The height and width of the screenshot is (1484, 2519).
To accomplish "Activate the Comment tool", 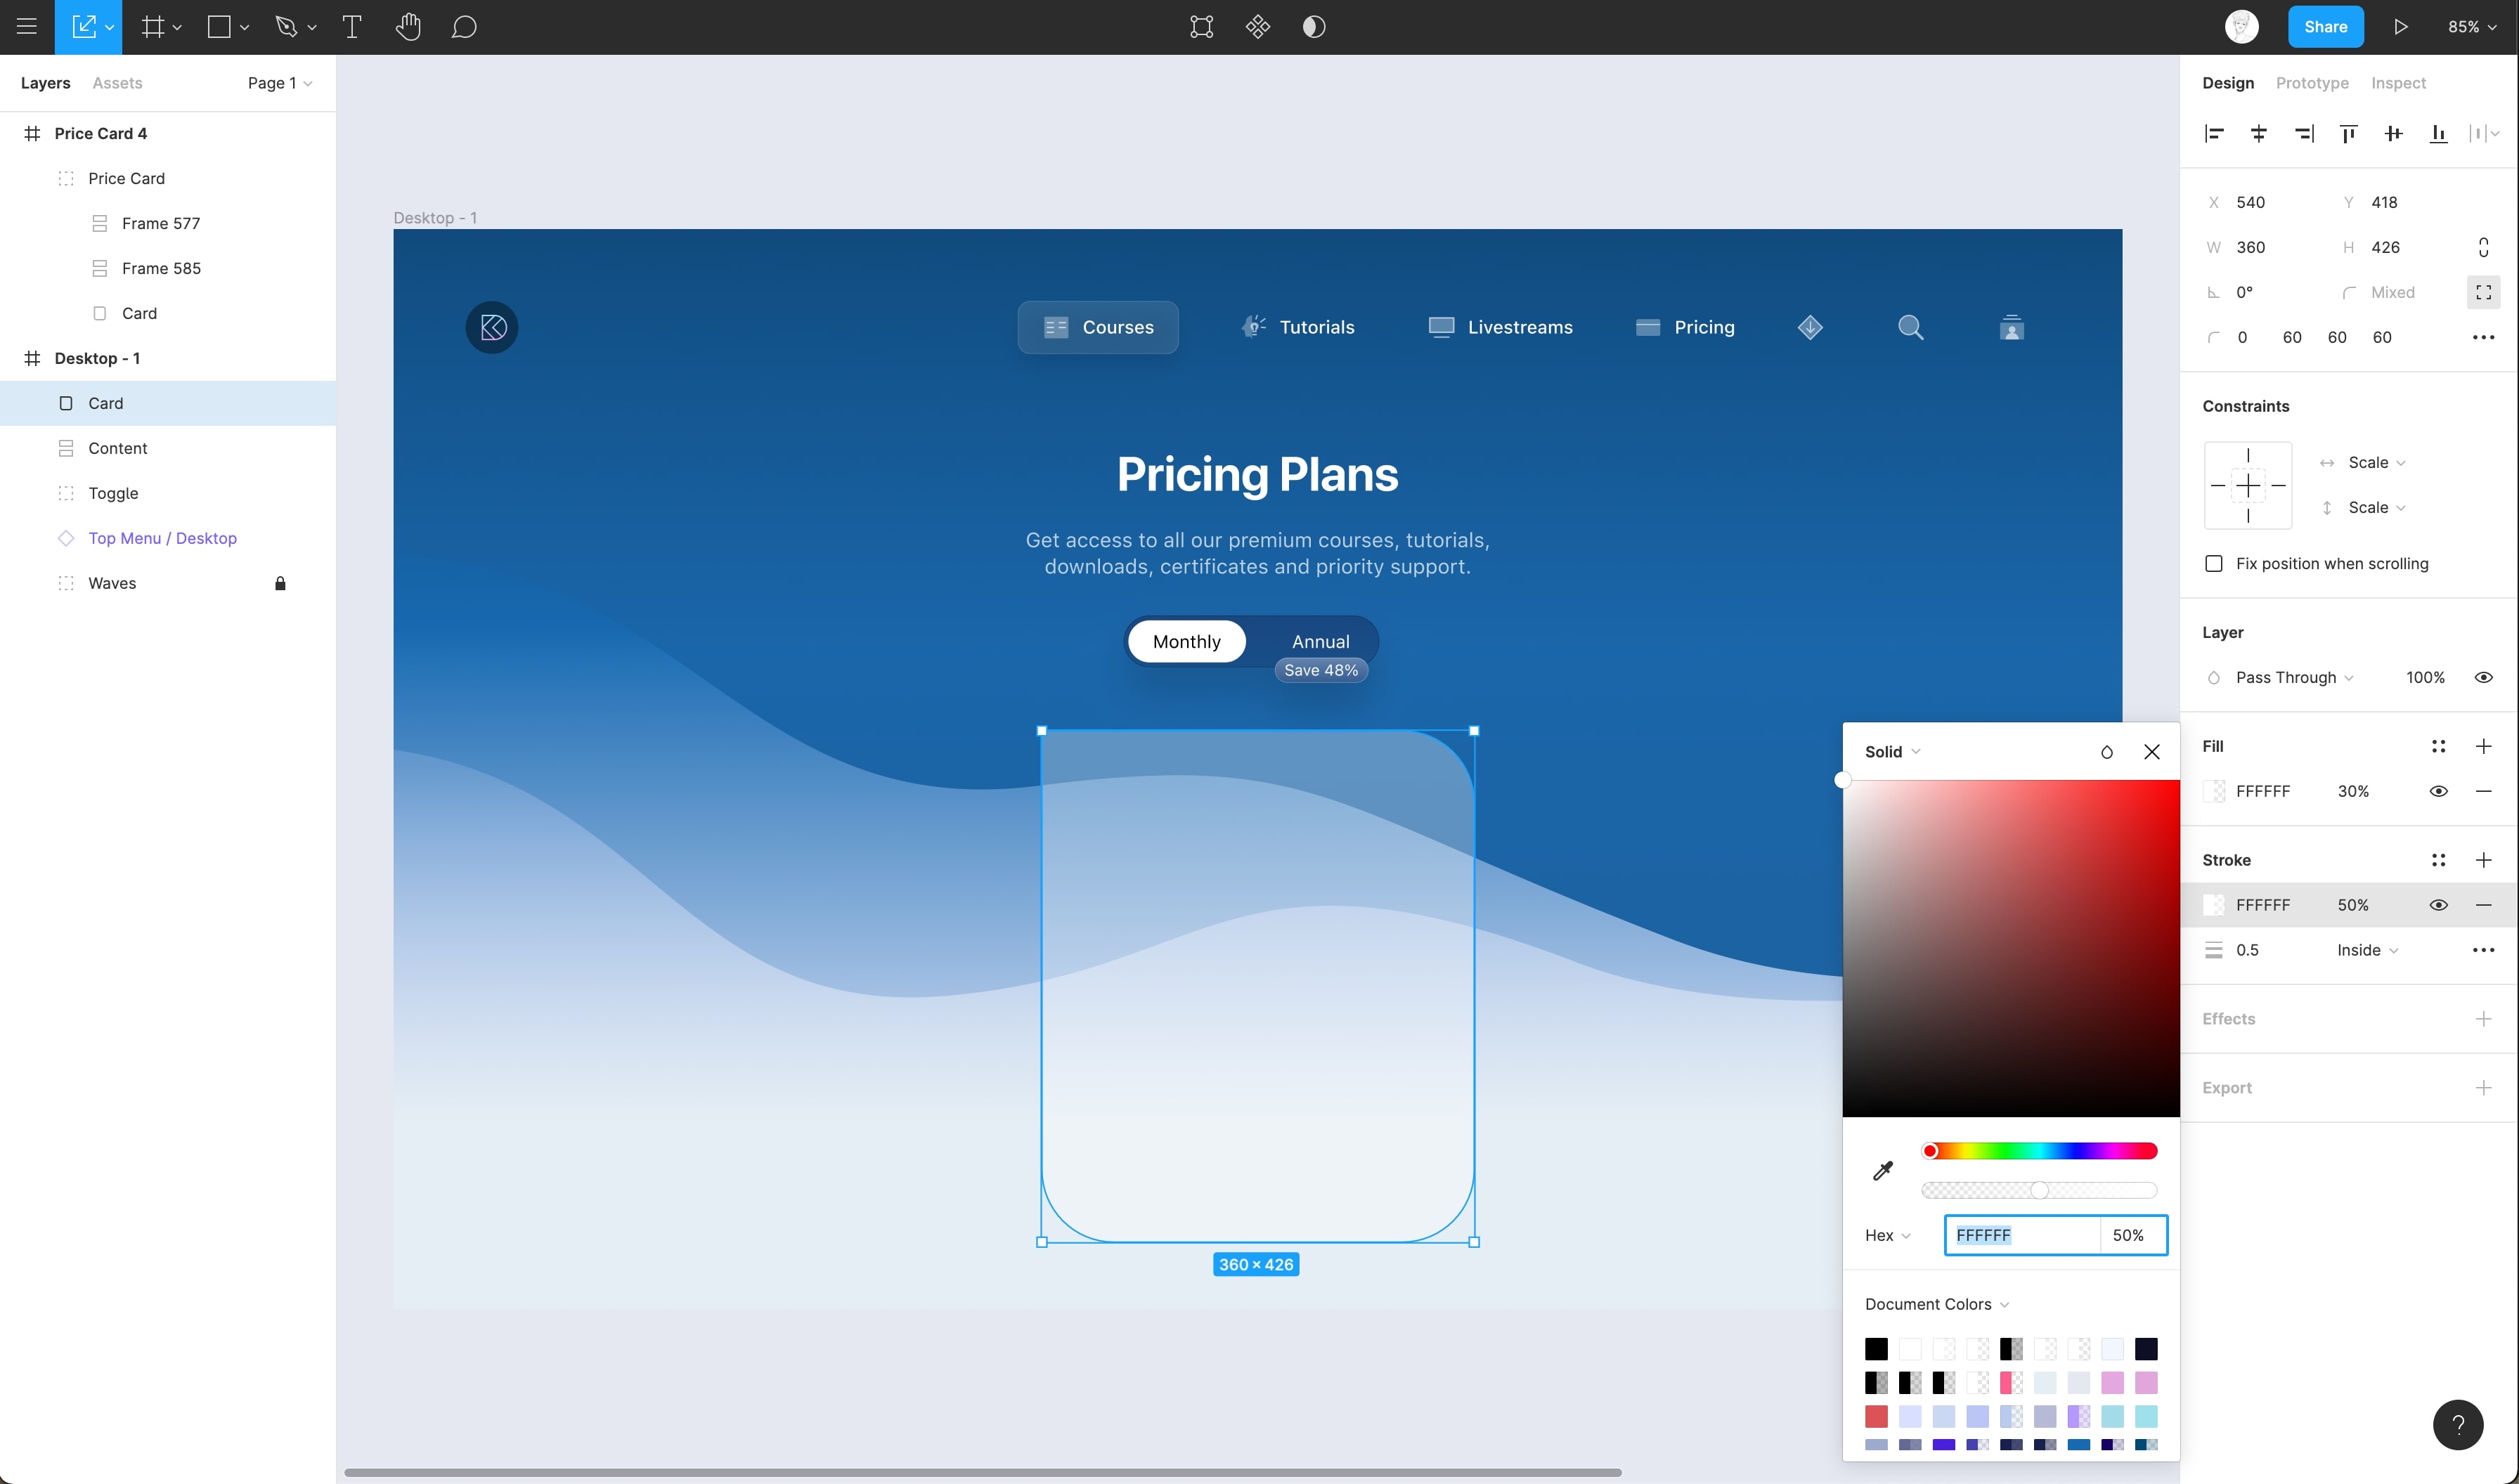I will point(463,27).
